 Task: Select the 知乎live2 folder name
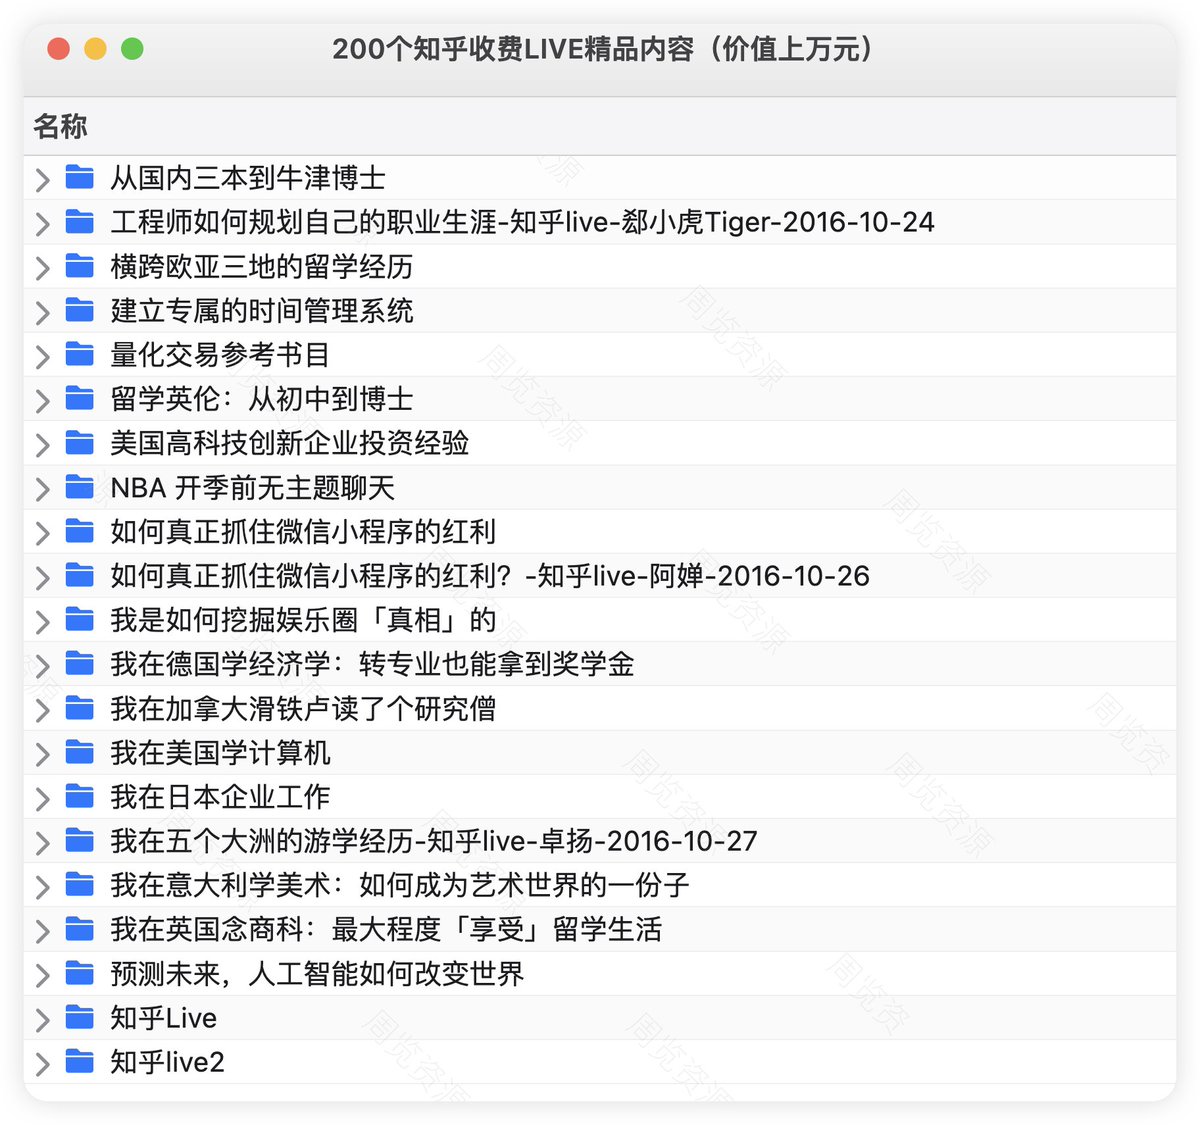click(167, 1062)
